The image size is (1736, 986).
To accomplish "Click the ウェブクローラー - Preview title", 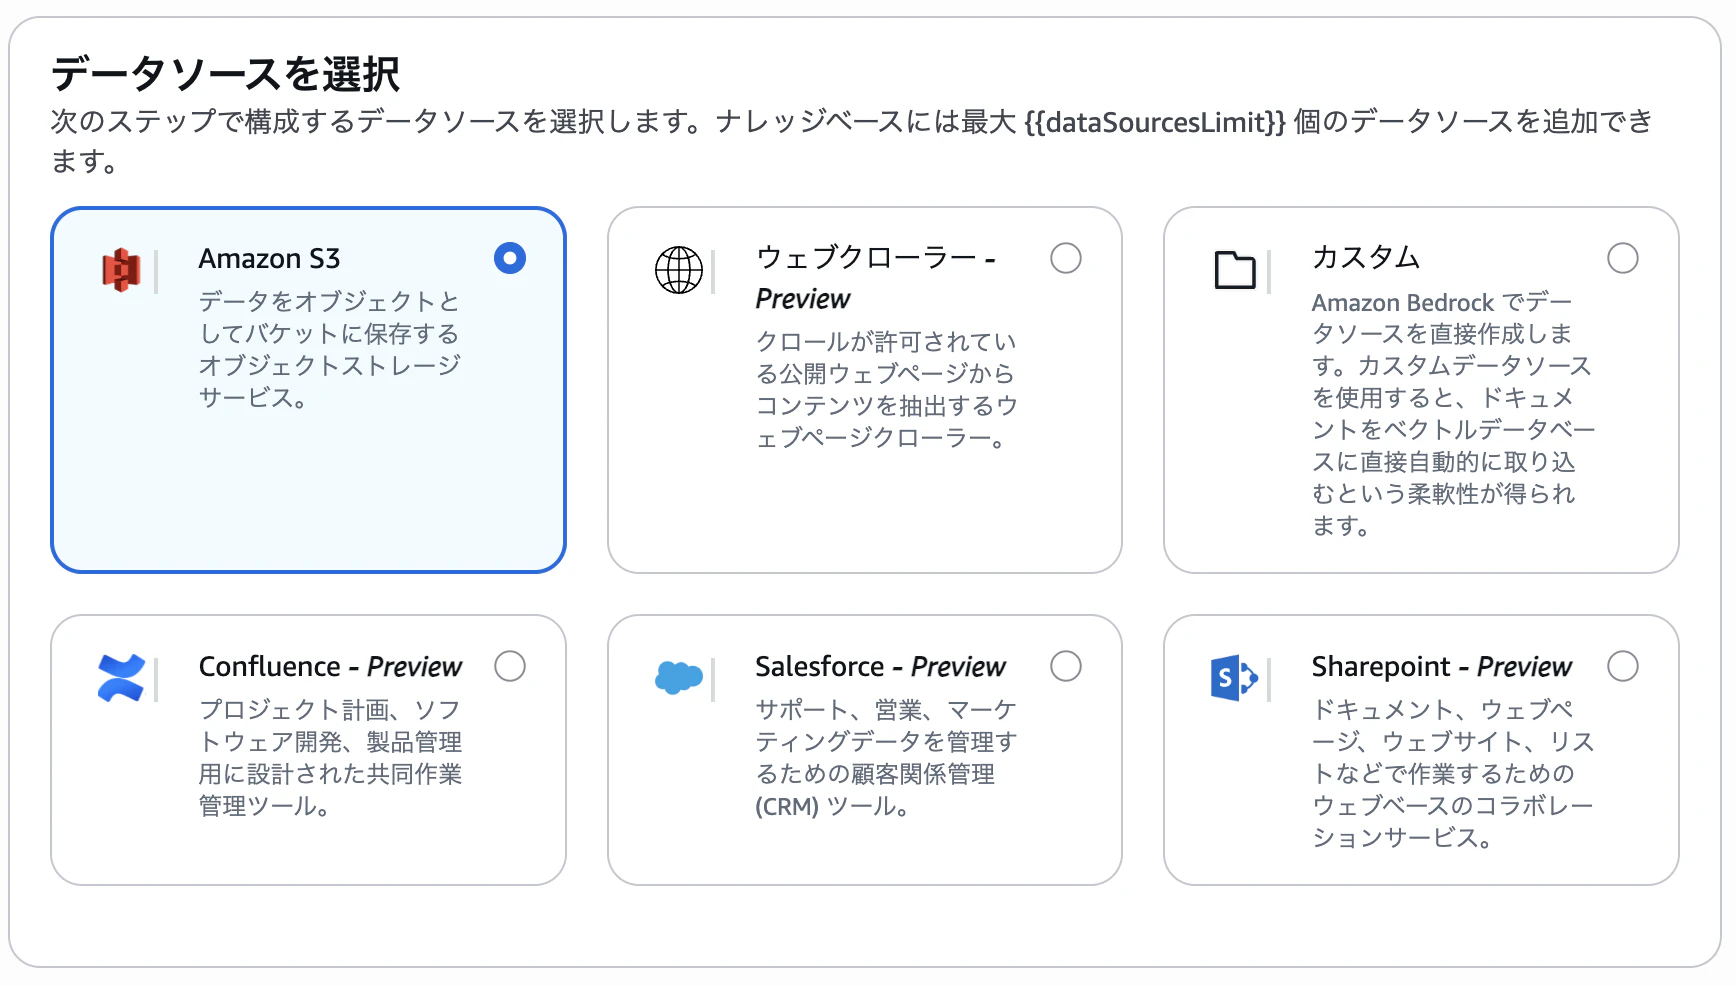I will 876,278.
